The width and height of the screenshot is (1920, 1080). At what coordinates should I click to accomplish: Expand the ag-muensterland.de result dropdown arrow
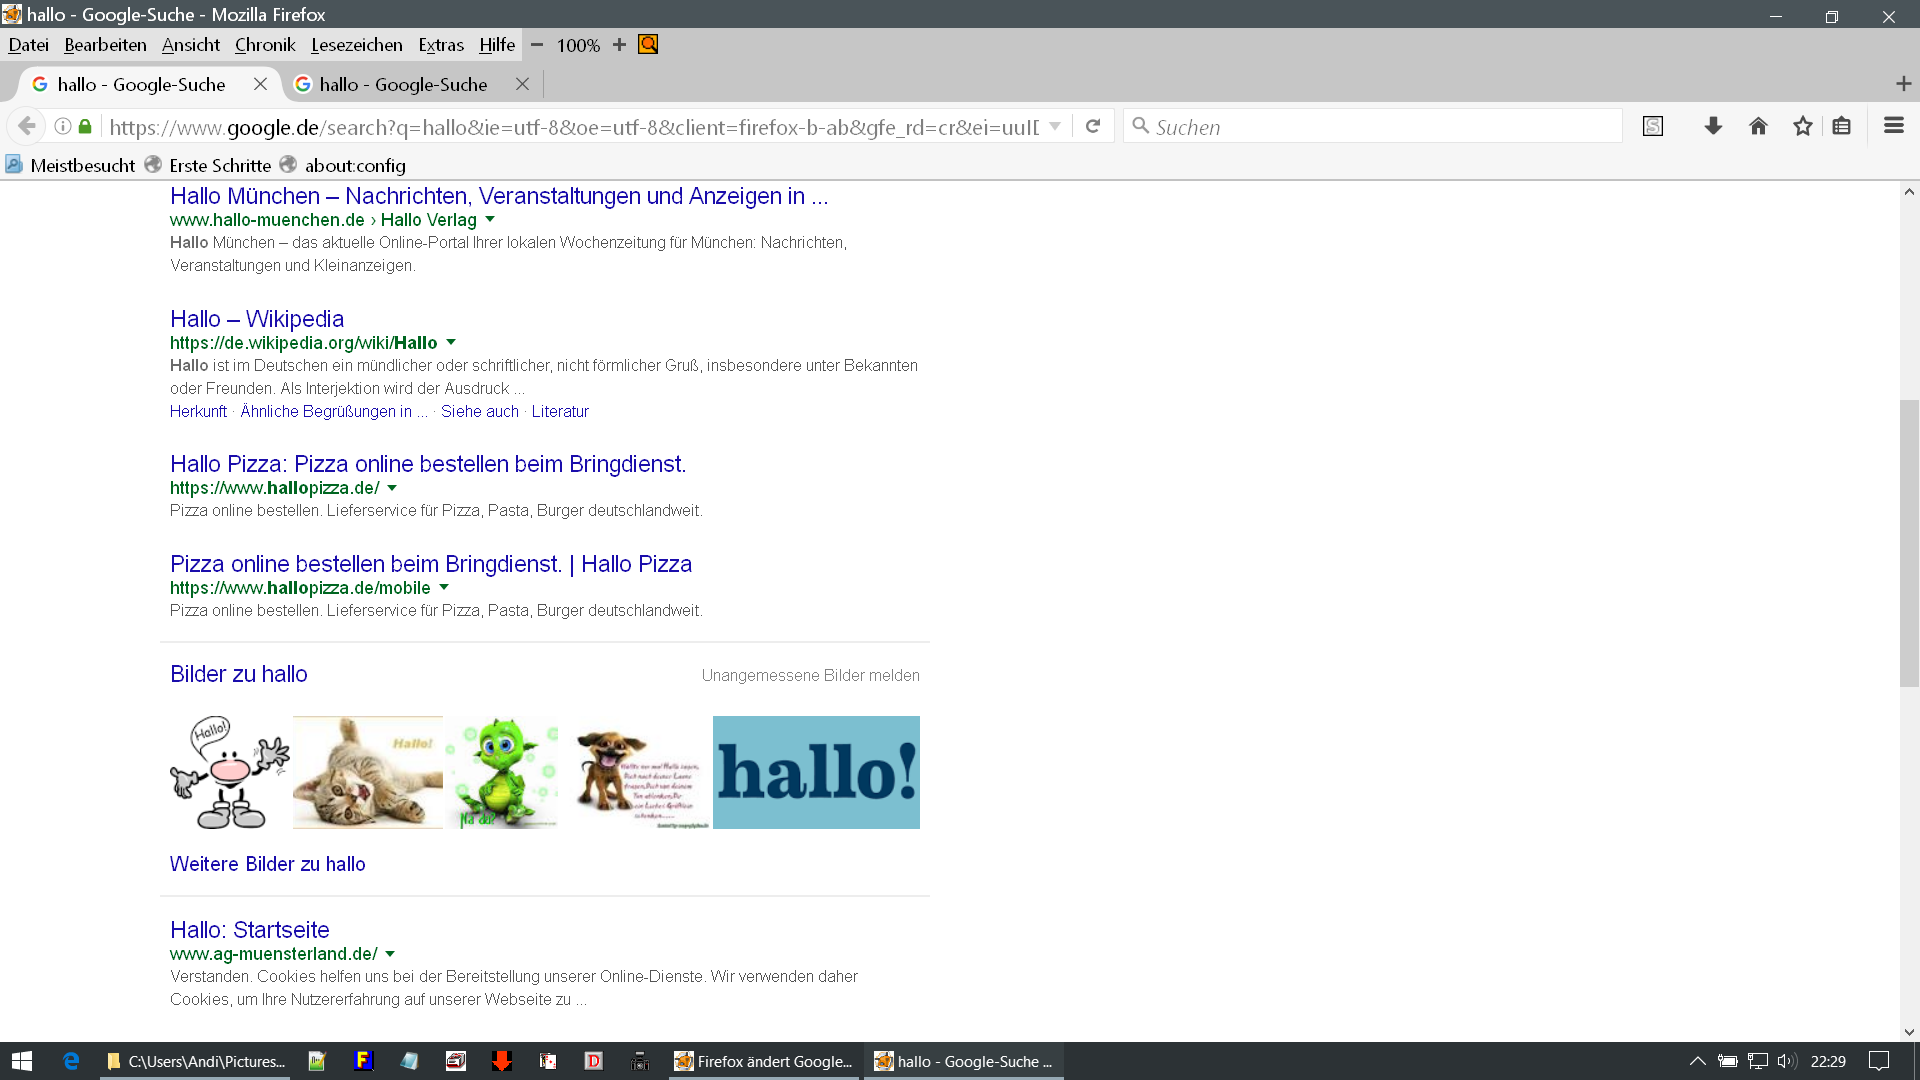click(390, 954)
